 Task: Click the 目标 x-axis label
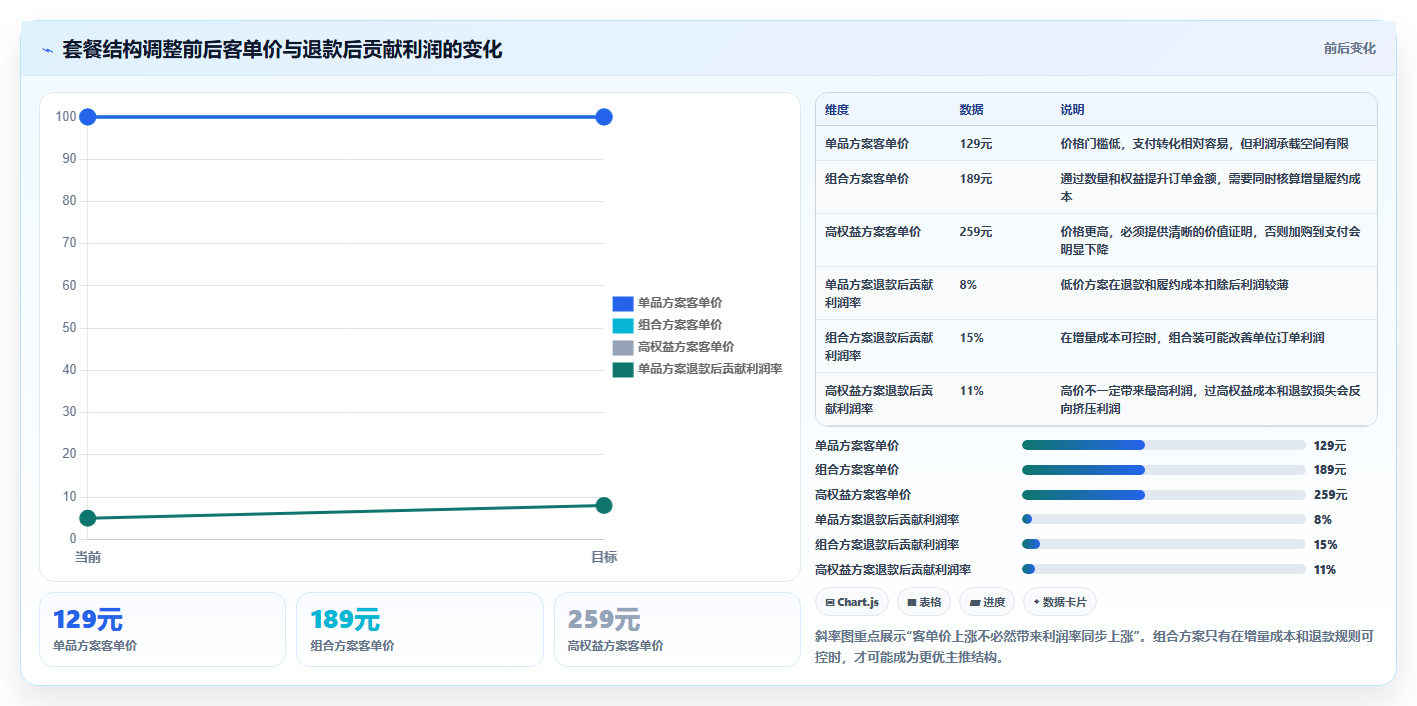coord(604,557)
